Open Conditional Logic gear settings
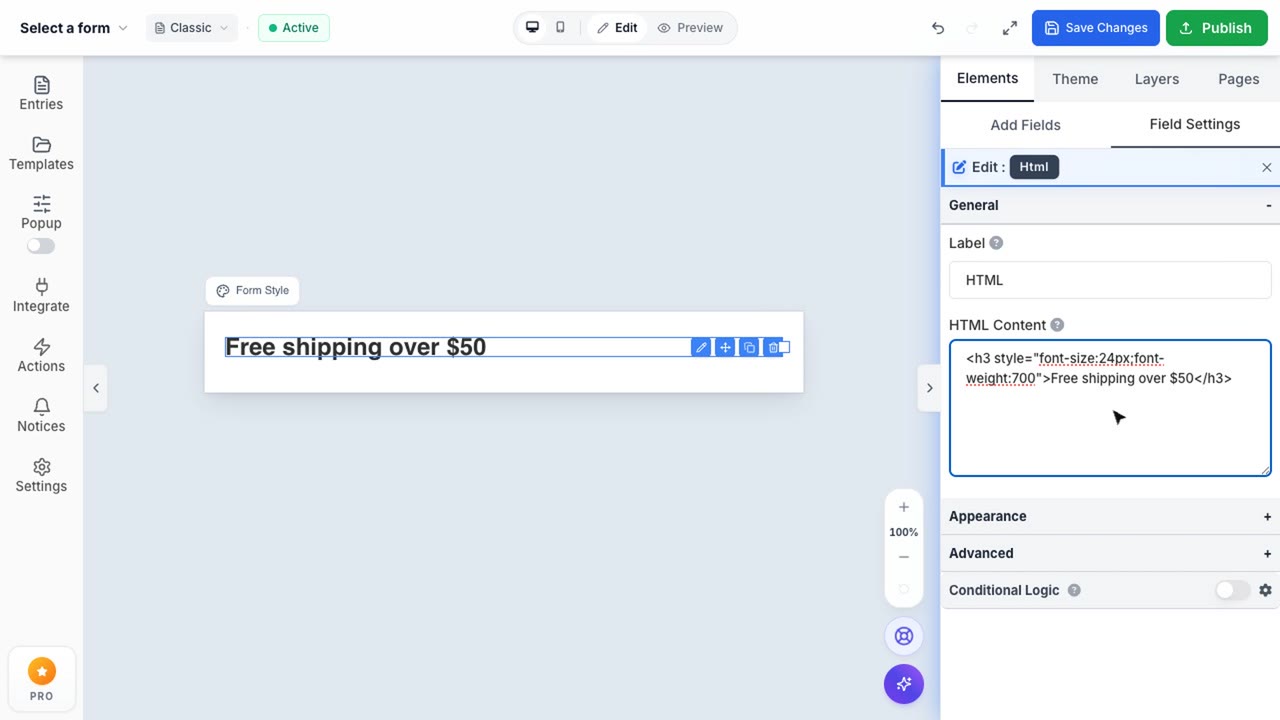The image size is (1280, 720). click(1265, 590)
